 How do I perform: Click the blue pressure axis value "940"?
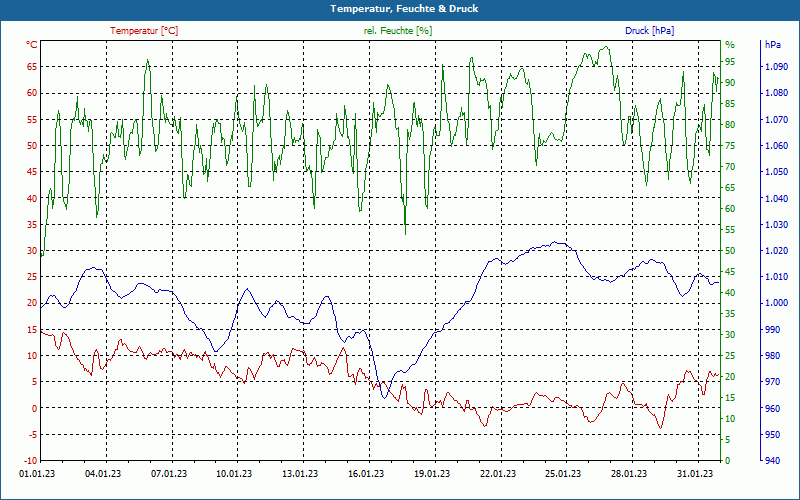[x=772, y=461]
